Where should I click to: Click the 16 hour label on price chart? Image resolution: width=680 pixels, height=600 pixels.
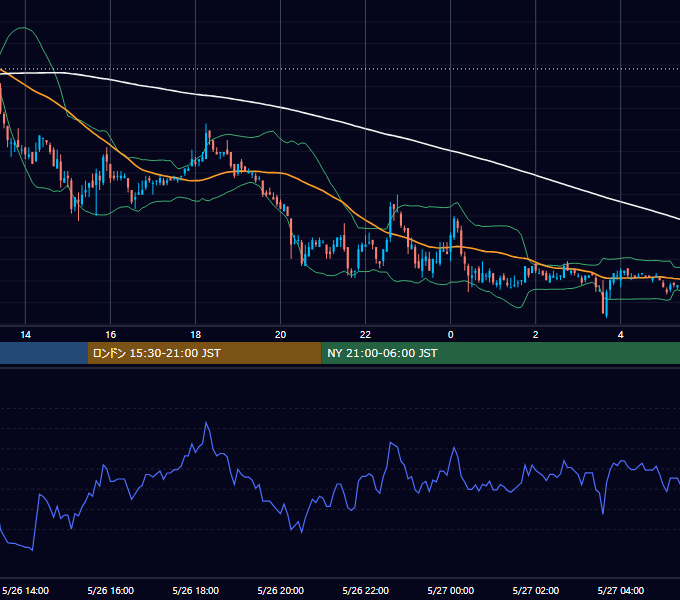click(x=111, y=335)
